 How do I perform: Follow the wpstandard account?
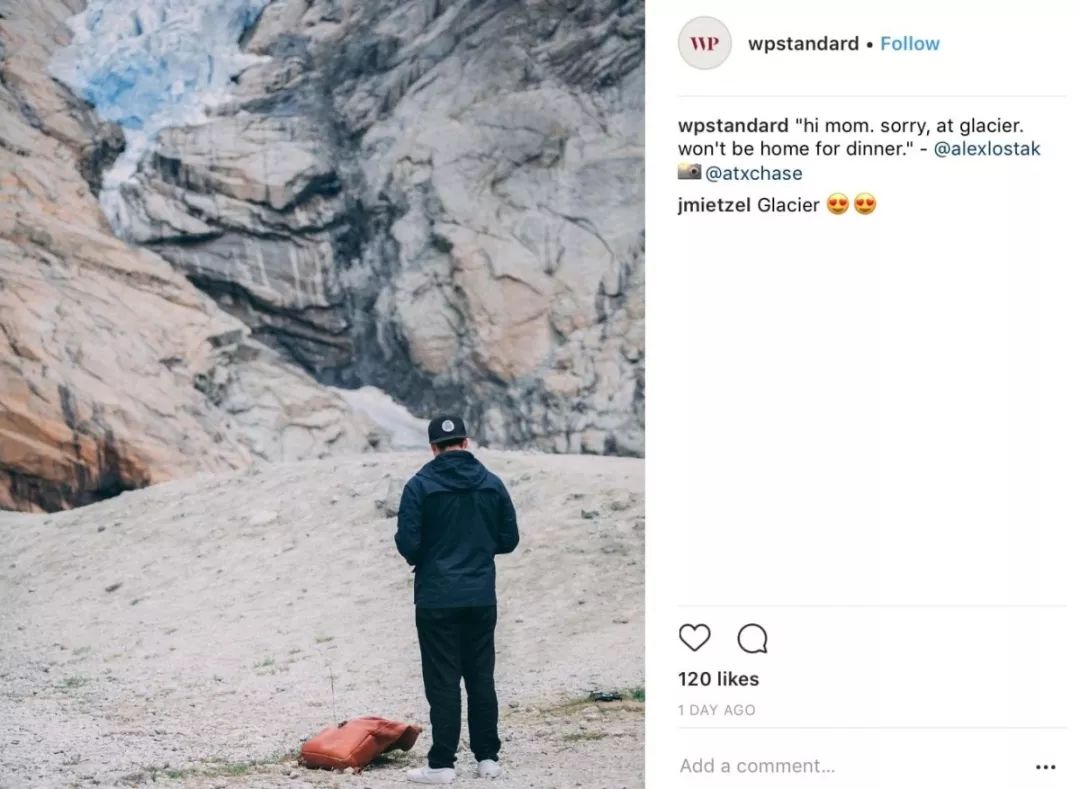click(909, 43)
